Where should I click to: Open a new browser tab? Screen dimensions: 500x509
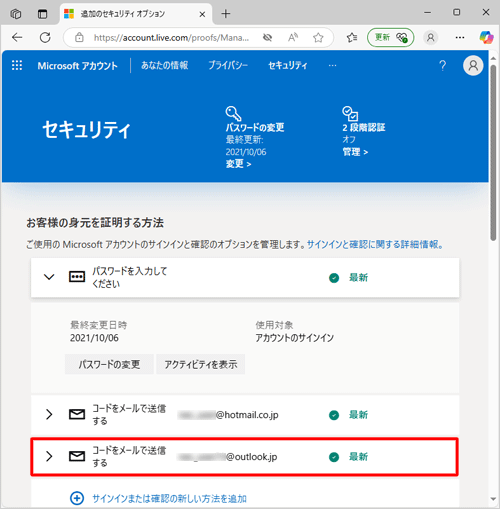tap(226, 14)
